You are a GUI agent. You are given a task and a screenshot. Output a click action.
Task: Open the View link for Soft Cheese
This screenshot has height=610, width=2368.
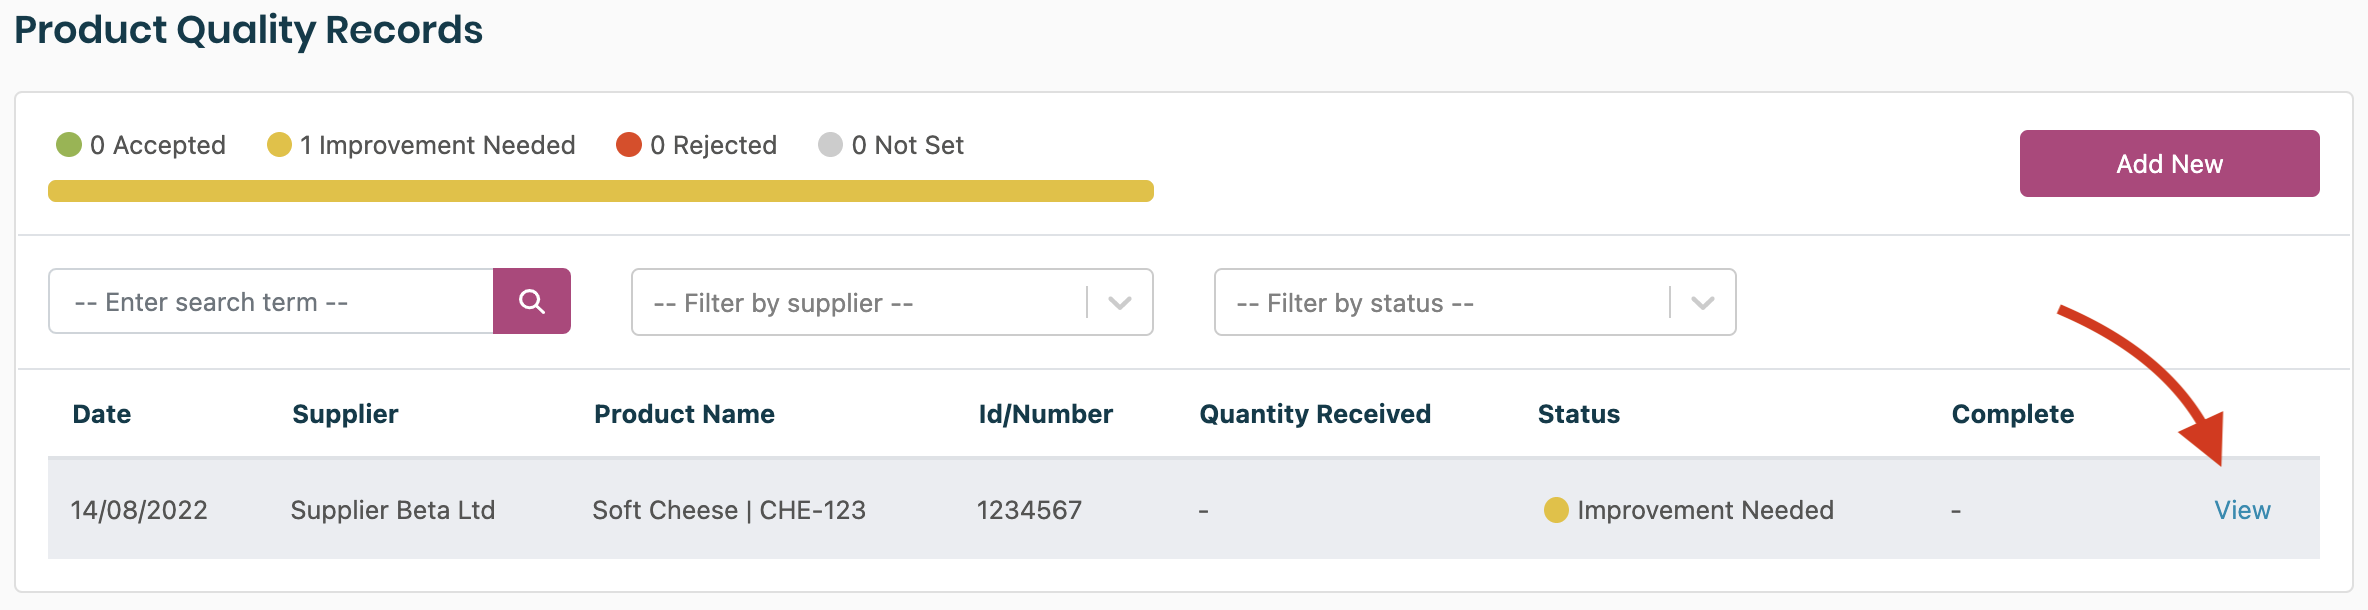[x=2242, y=510]
